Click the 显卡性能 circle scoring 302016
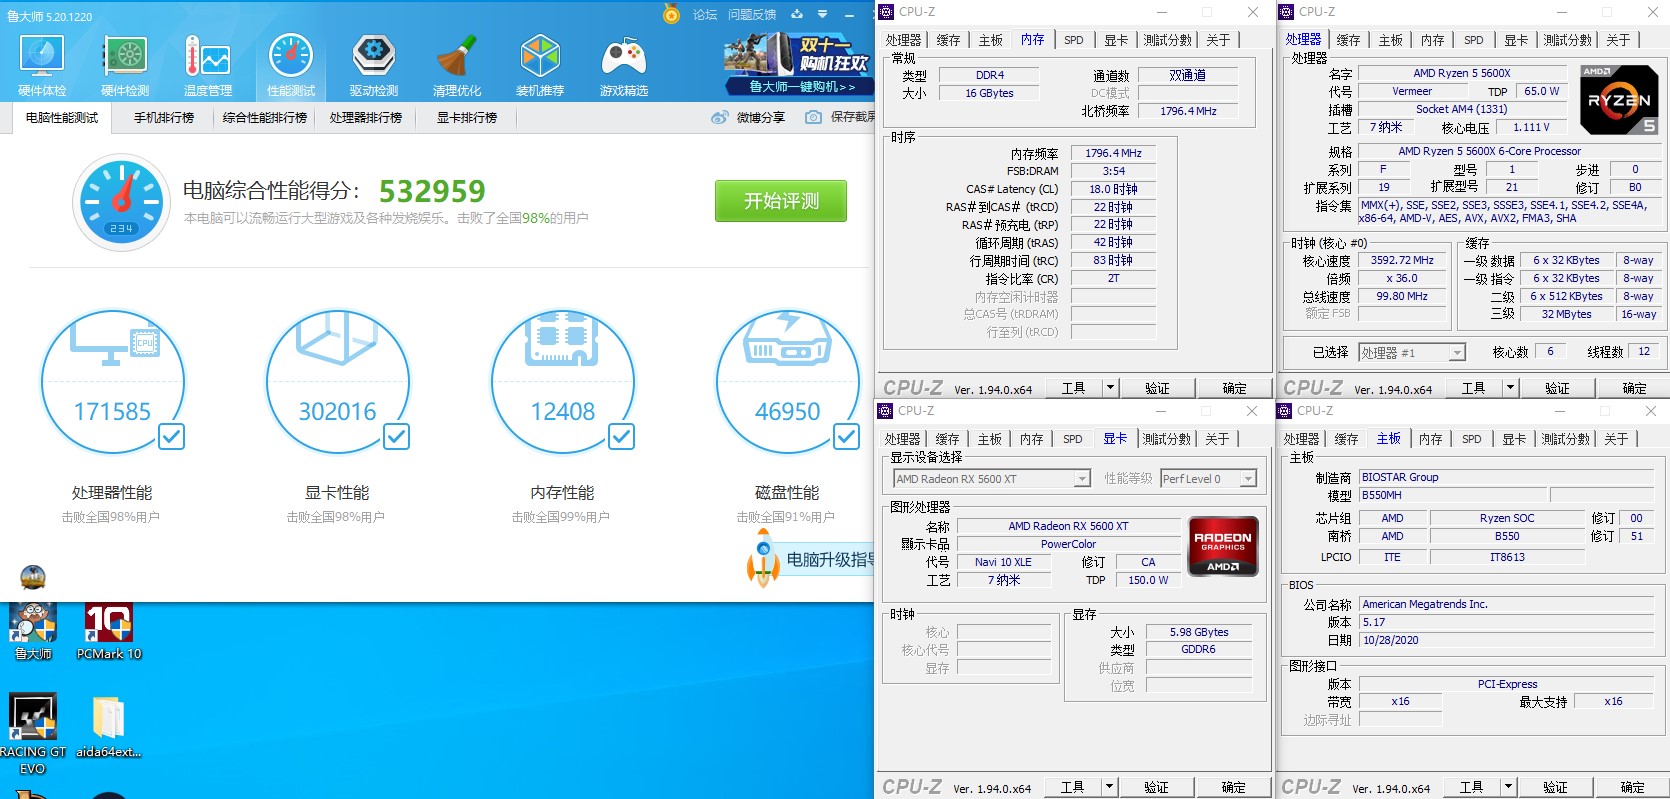This screenshot has height=799, width=1670. [337, 382]
